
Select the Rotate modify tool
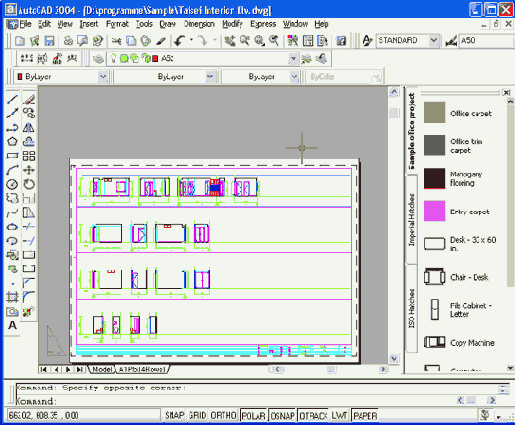(29, 184)
